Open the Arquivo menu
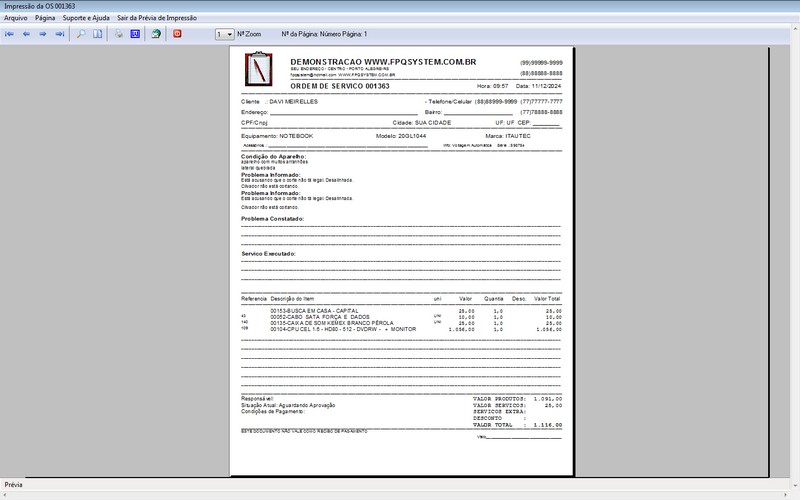 [16, 18]
